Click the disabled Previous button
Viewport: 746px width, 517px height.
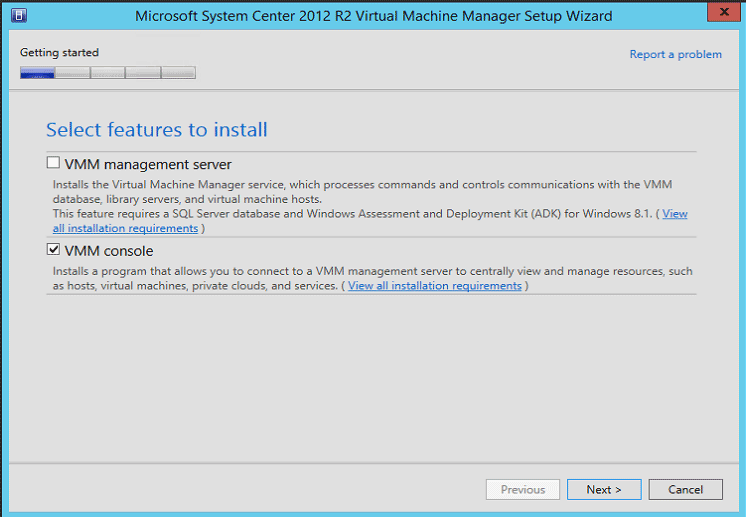point(523,489)
